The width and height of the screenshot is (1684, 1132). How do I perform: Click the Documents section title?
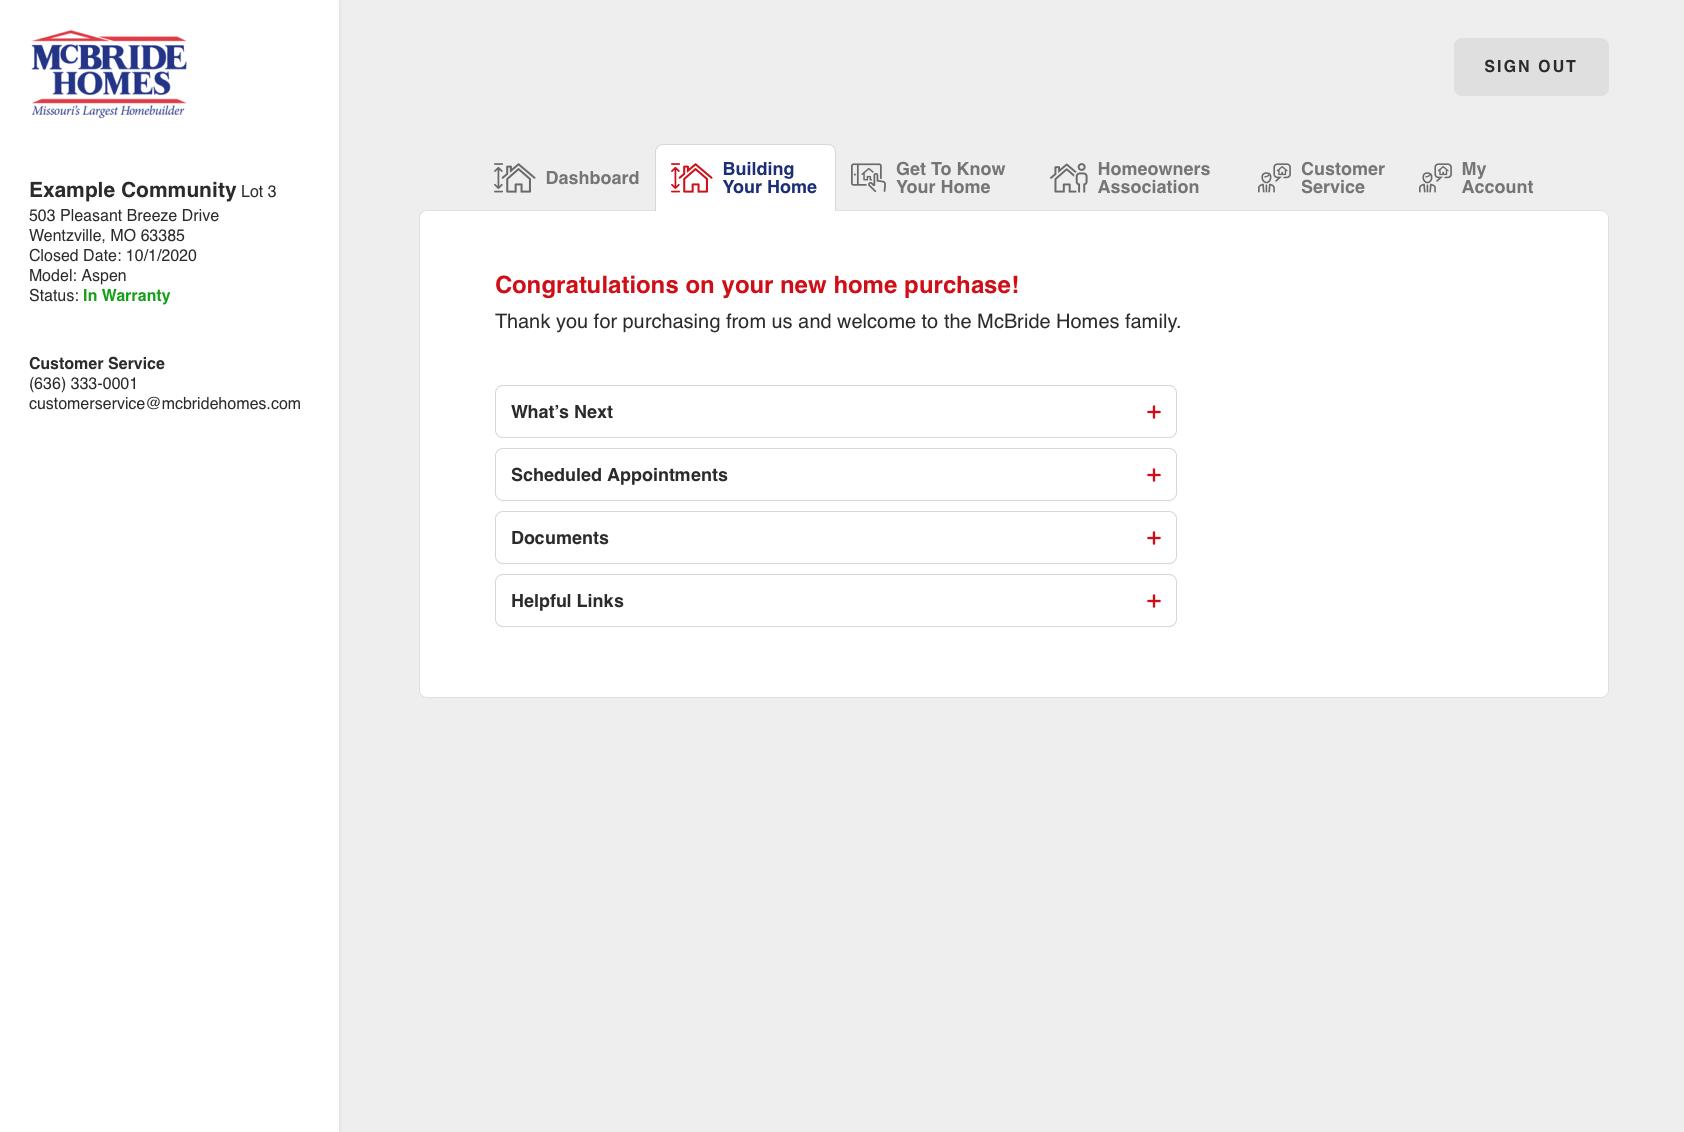coord(560,538)
